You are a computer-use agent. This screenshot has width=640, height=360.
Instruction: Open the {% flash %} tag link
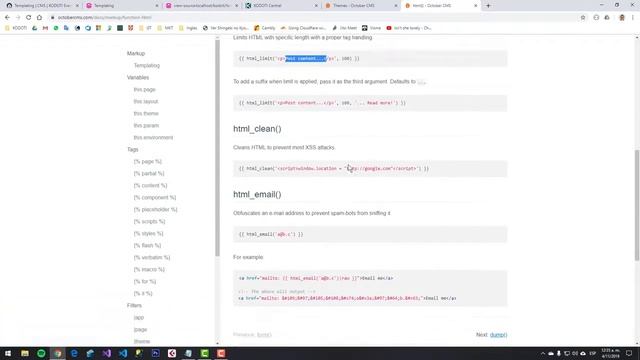[147, 245]
